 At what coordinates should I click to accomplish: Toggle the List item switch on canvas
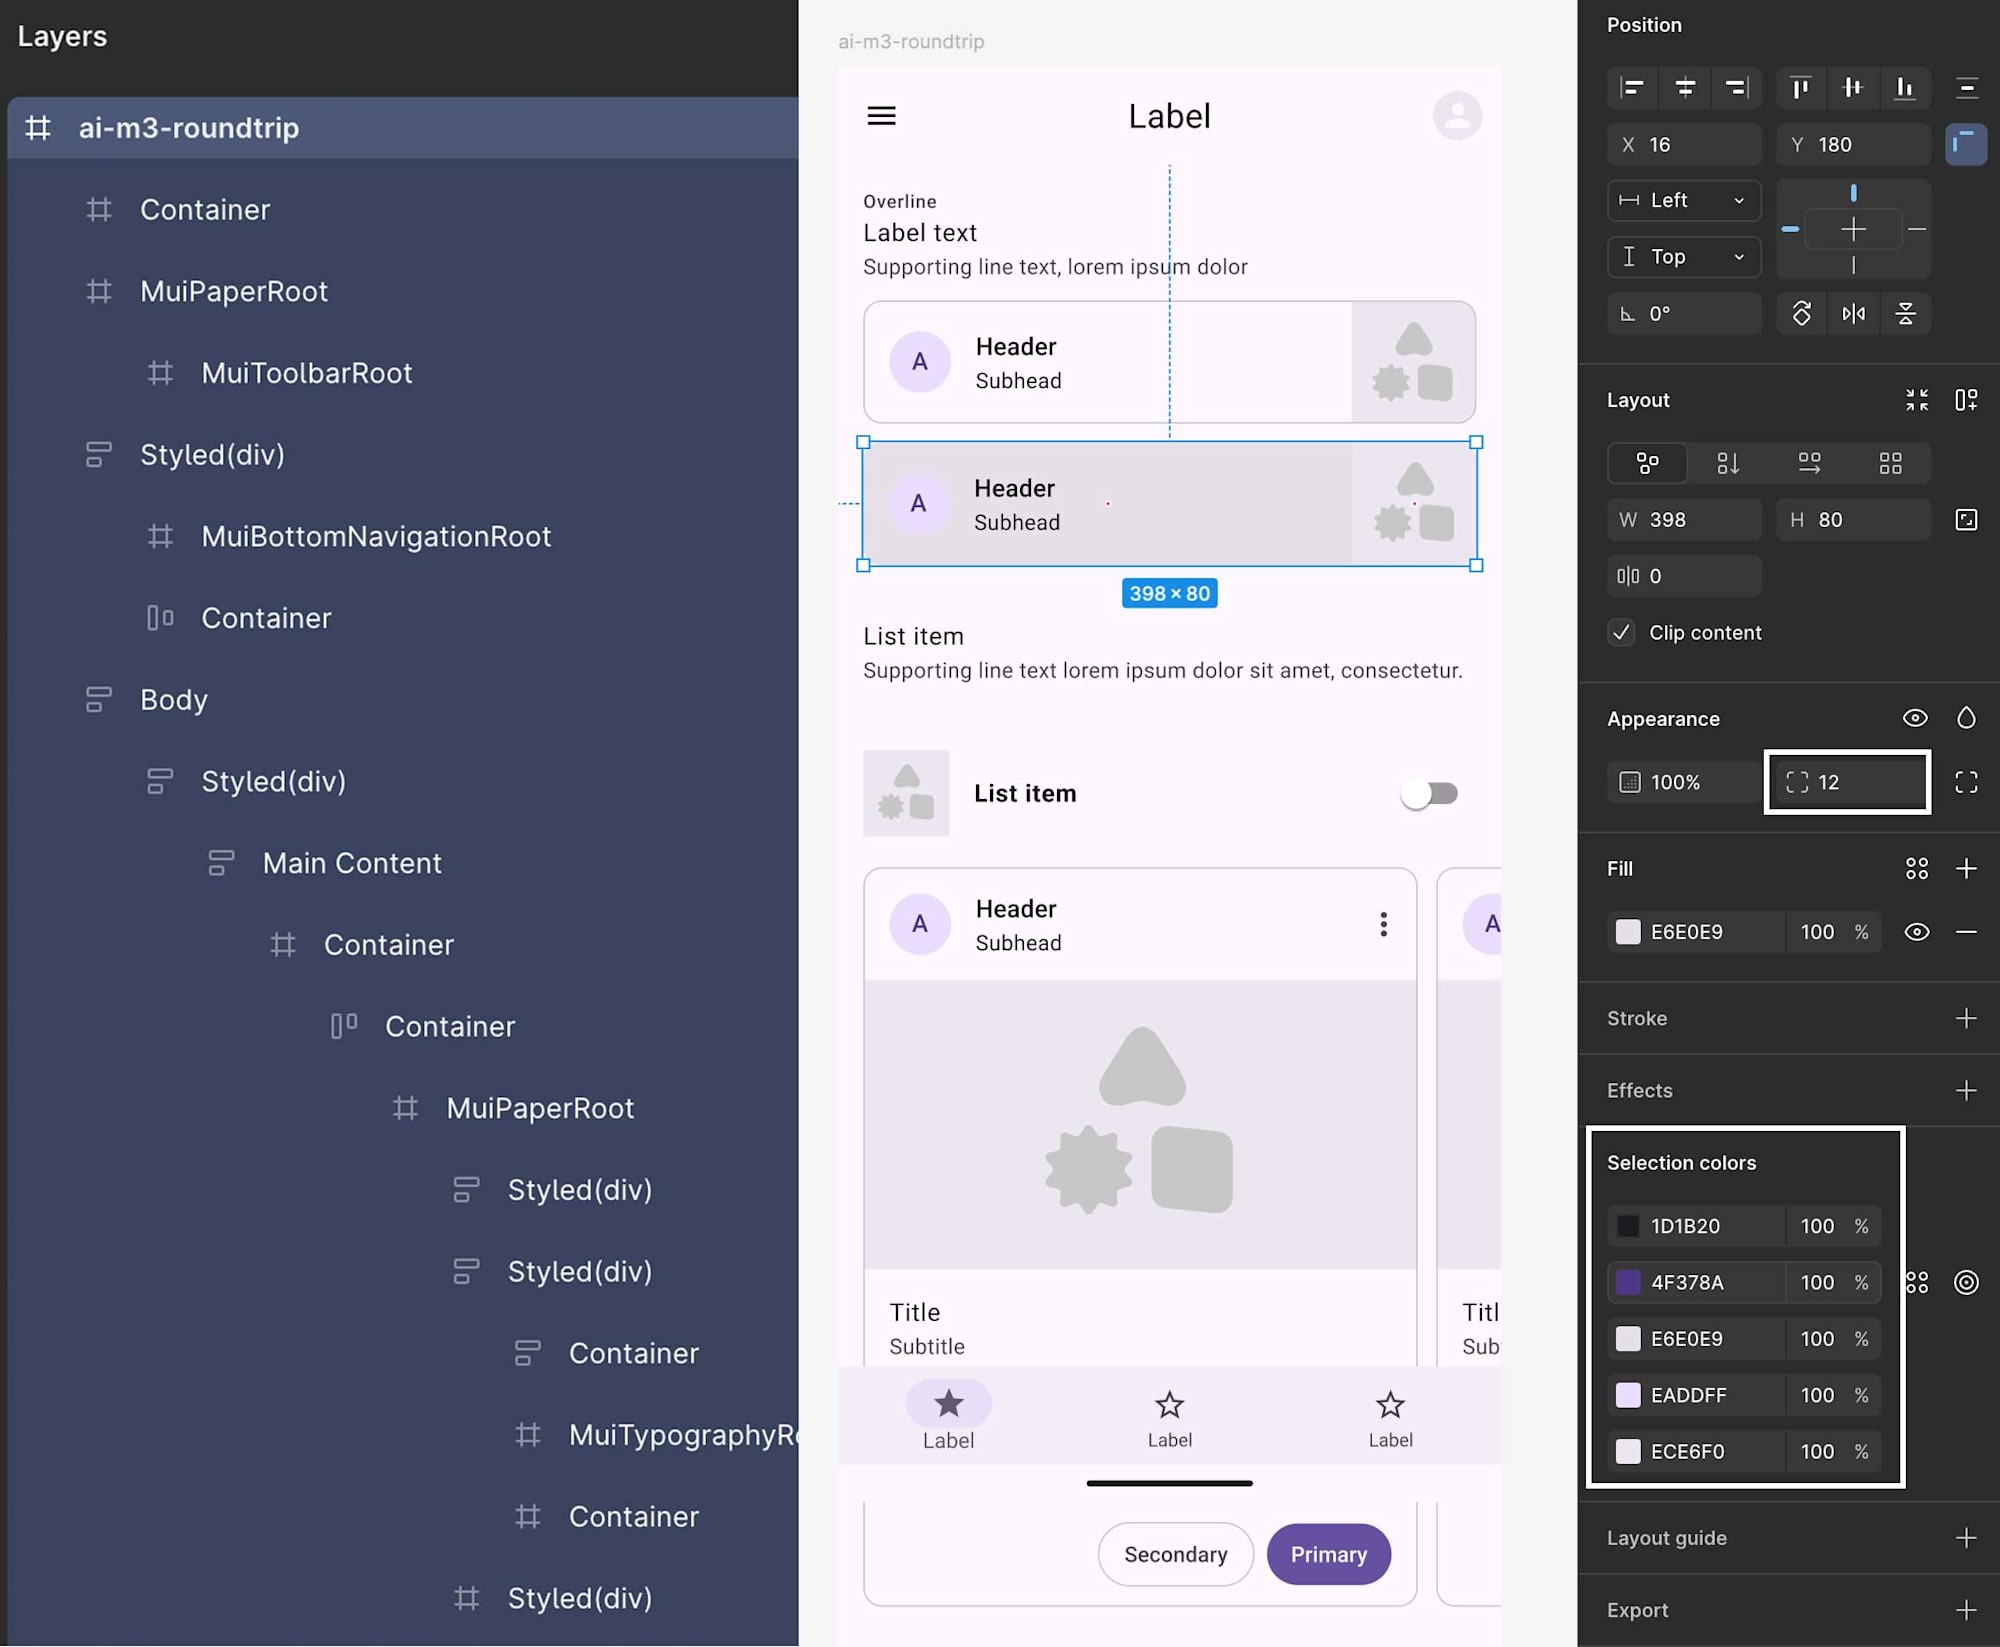pos(1429,794)
